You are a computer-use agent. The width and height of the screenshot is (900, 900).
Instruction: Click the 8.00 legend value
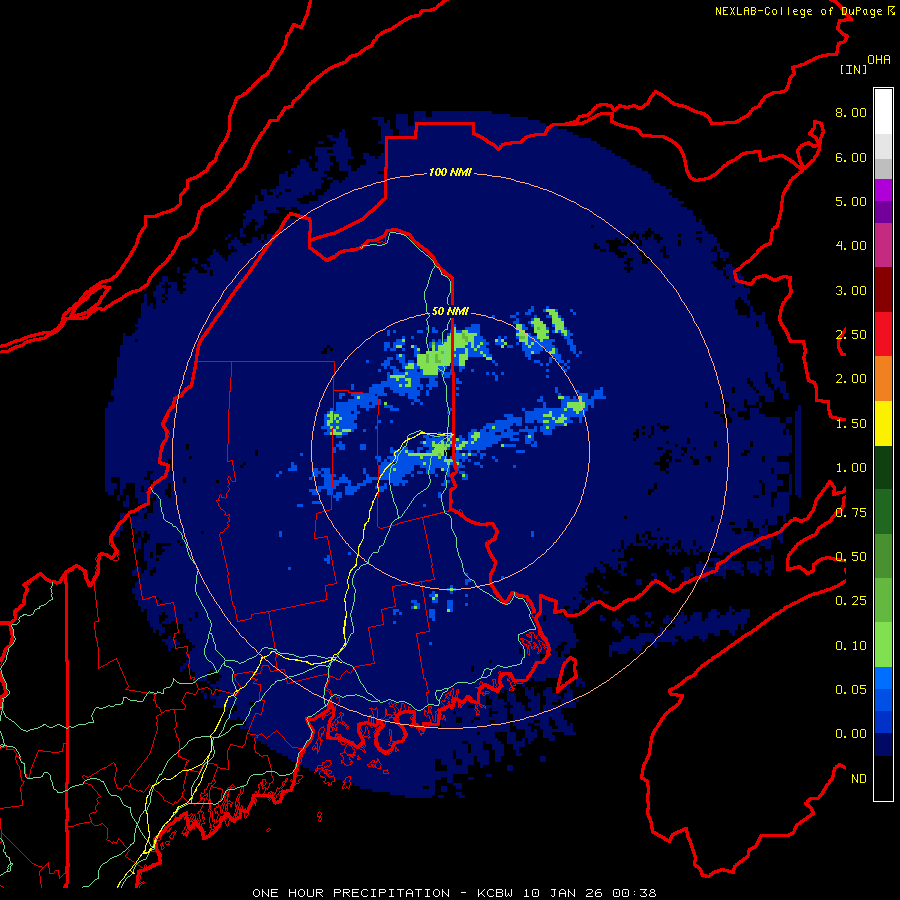(851, 112)
